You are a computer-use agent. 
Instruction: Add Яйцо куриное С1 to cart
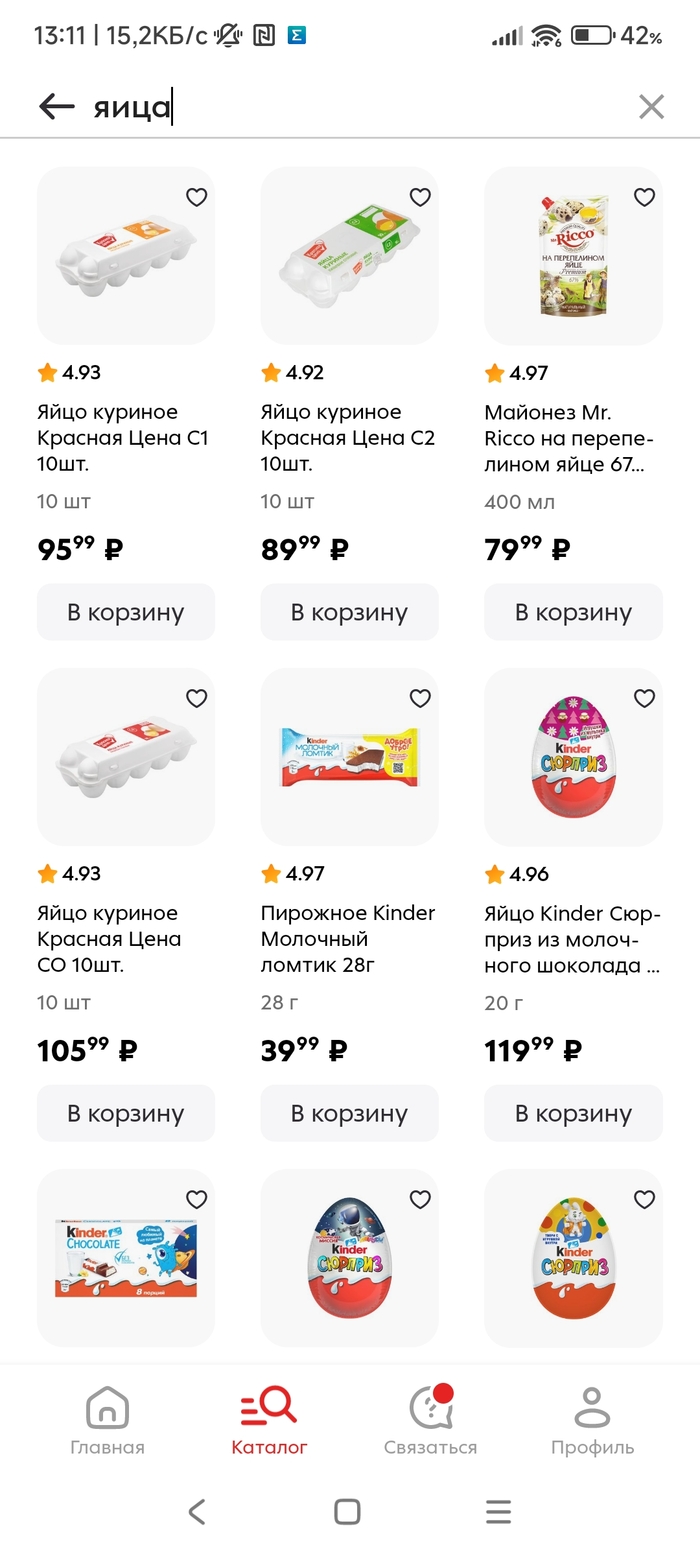pyautogui.click(x=126, y=612)
